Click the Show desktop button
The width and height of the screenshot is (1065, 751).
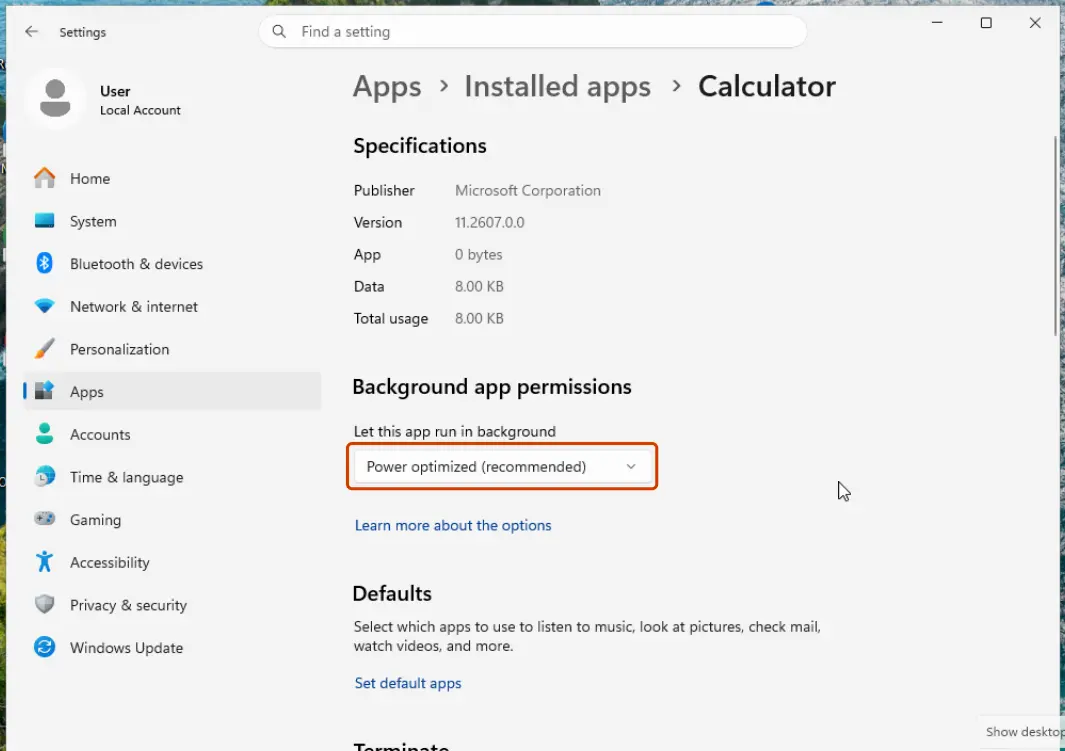coord(1023,732)
